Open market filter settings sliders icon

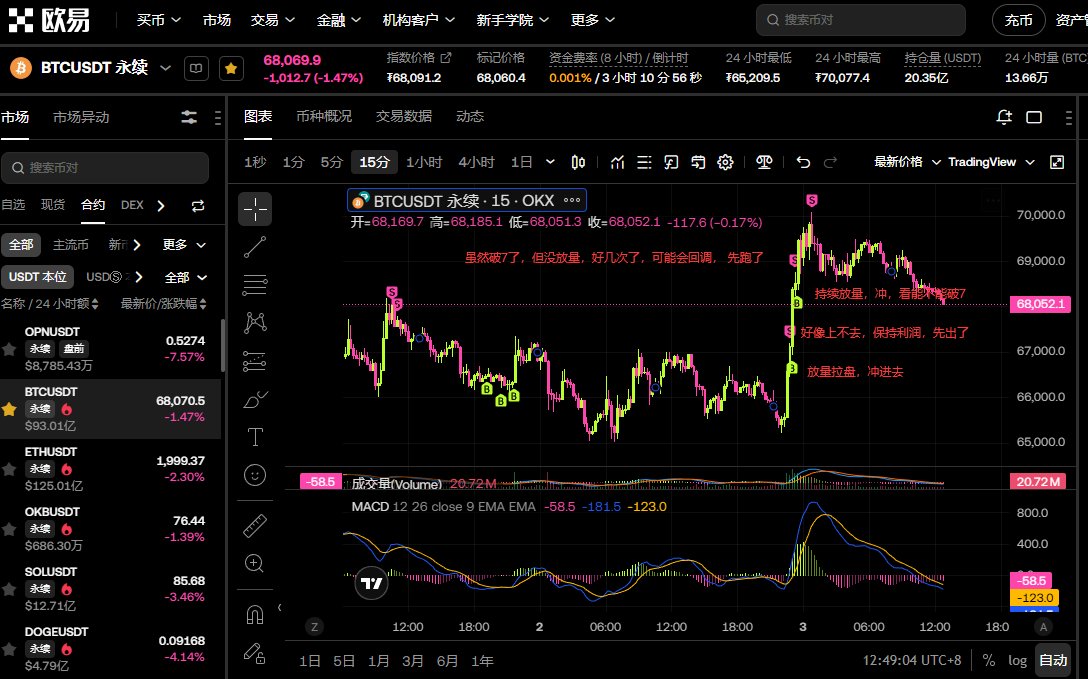pos(189,117)
